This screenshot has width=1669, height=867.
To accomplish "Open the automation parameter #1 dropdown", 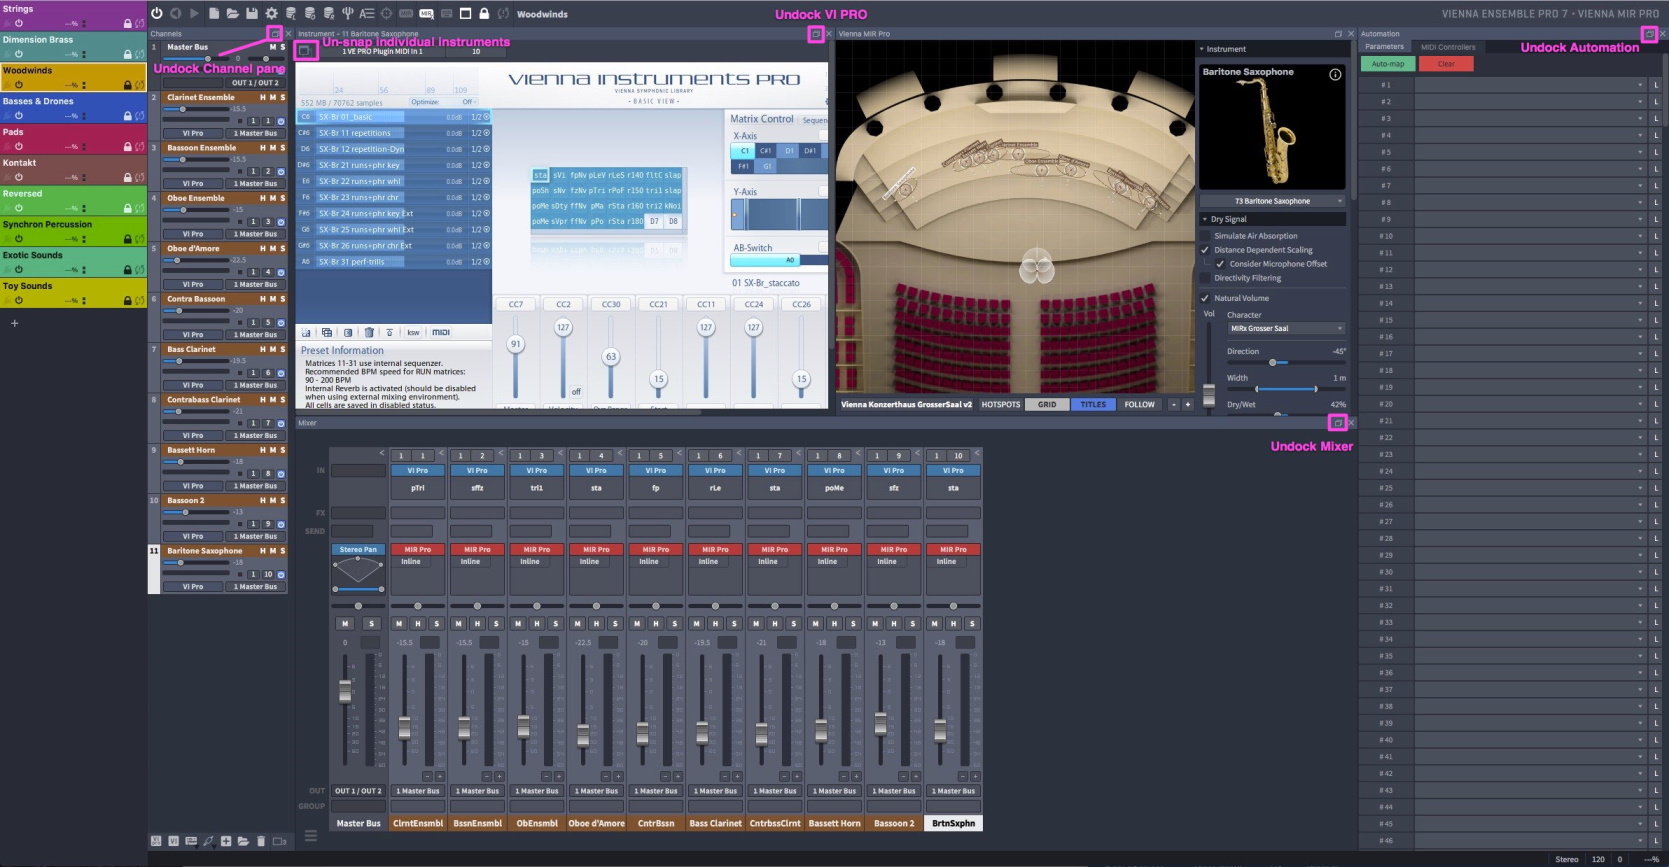I will 1529,85.
